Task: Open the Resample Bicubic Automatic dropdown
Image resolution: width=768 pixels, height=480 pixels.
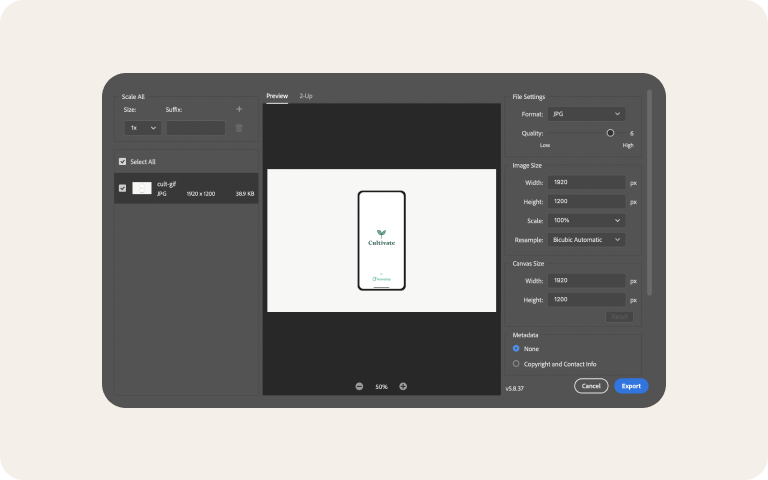Action: 586,240
